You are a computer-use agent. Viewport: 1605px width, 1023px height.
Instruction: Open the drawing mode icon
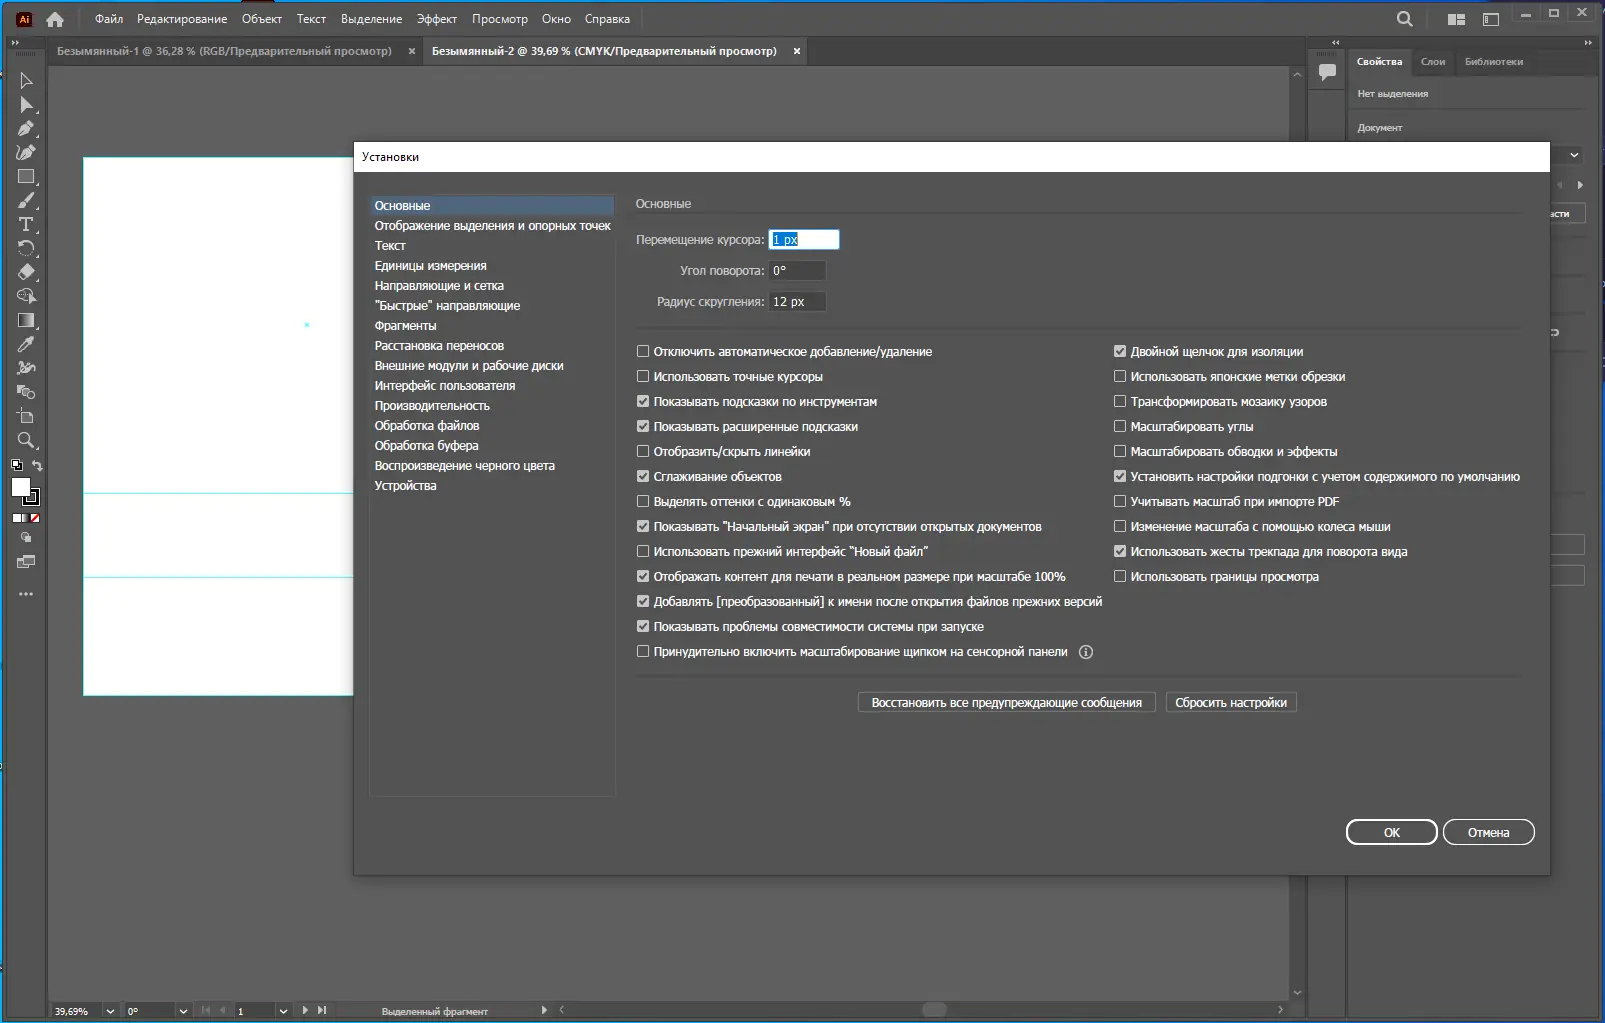(26, 538)
